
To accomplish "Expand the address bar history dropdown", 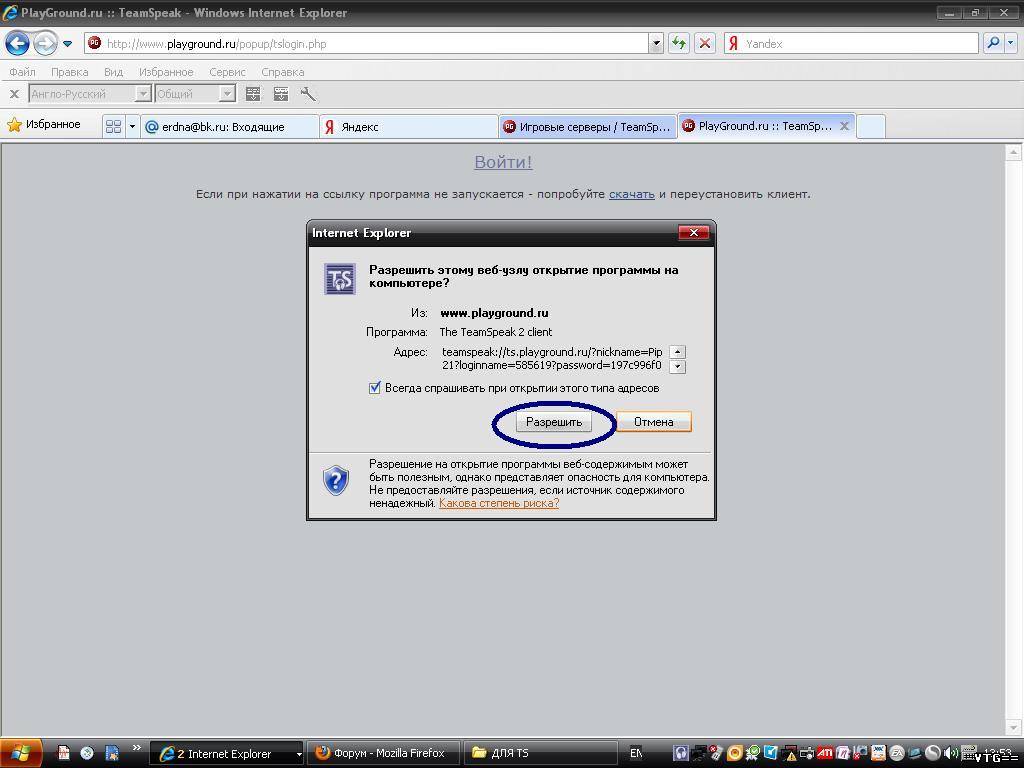I will (656, 44).
